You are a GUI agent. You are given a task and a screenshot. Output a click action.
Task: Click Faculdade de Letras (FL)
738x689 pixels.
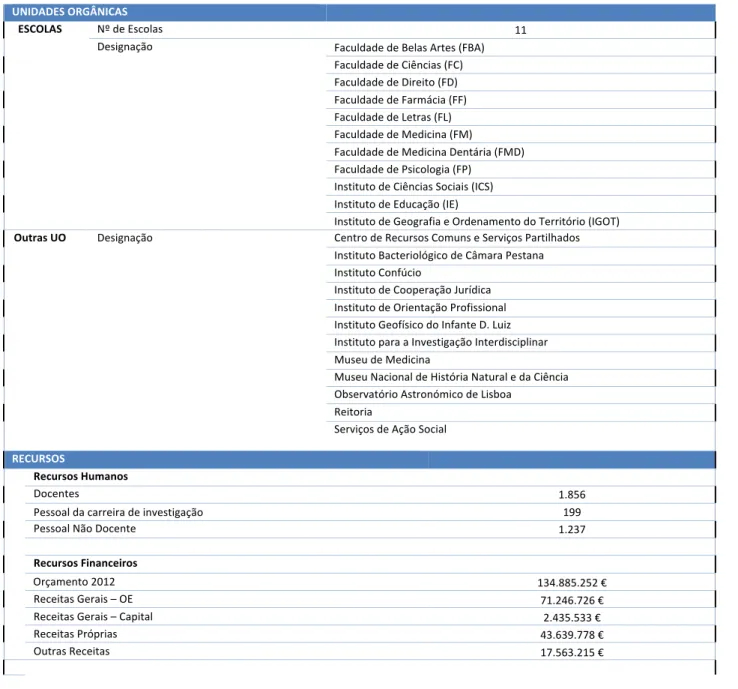(x=393, y=117)
